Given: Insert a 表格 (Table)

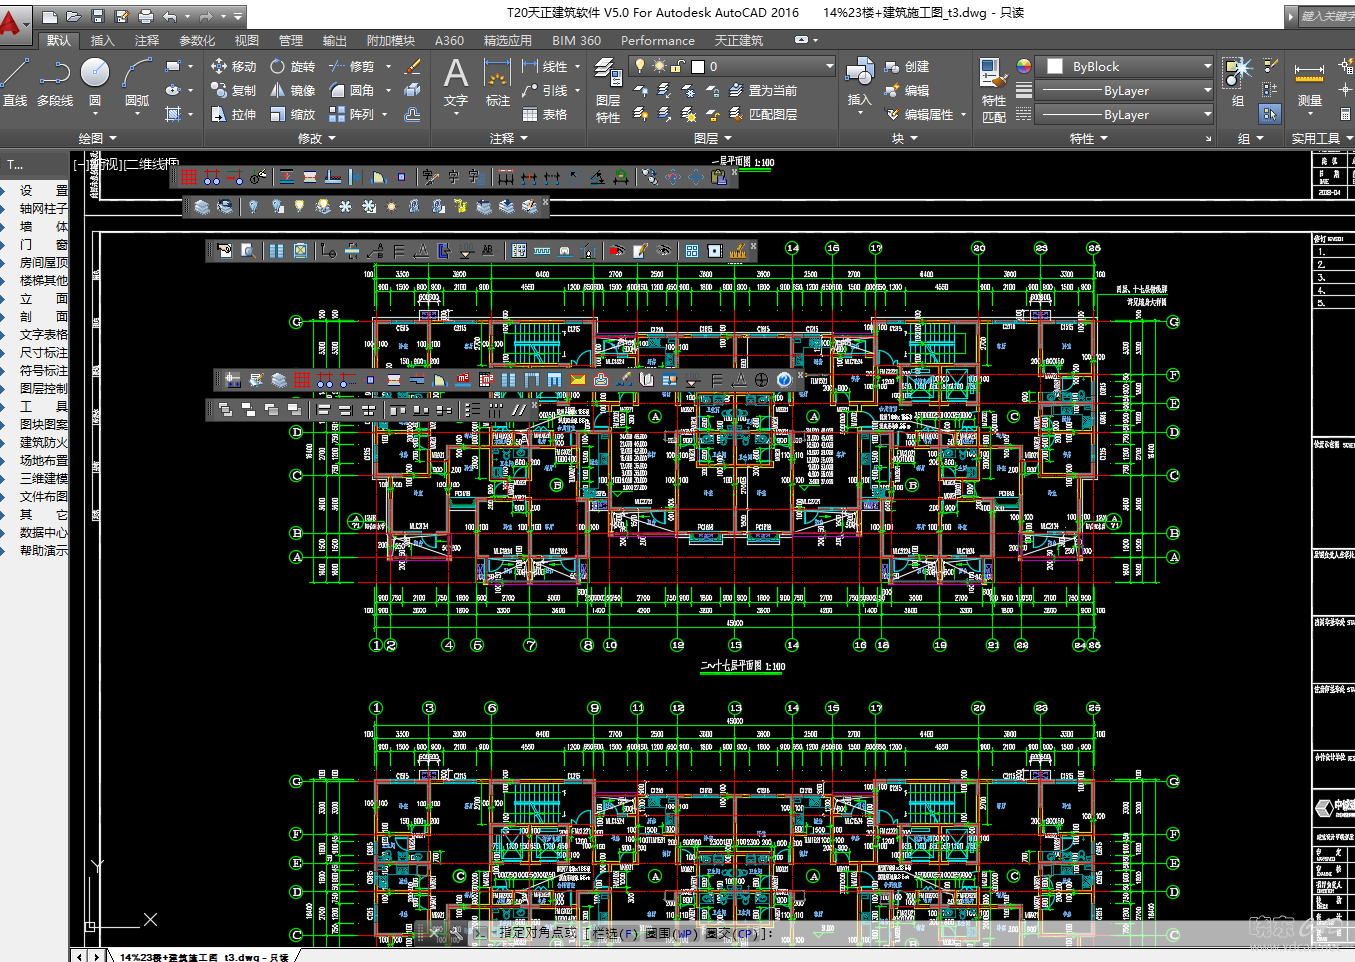Looking at the screenshot, I should (x=545, y=114).
